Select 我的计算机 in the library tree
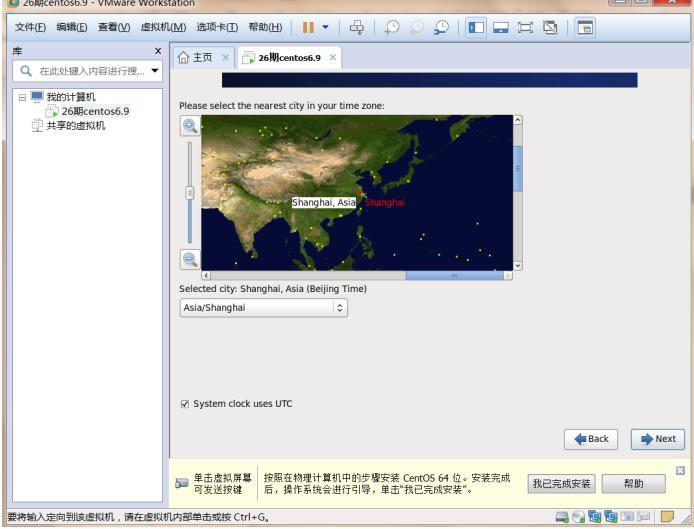This screenshot has width=694, height=529. (x=71, y=97)
